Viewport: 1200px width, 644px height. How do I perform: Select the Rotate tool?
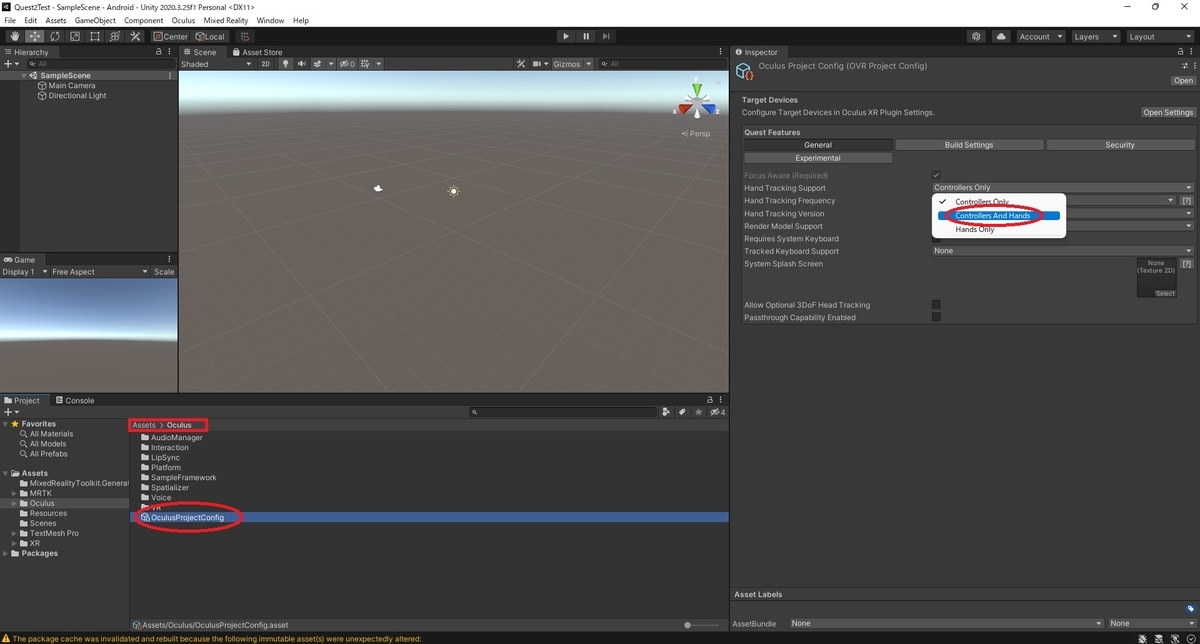(54, 36)
